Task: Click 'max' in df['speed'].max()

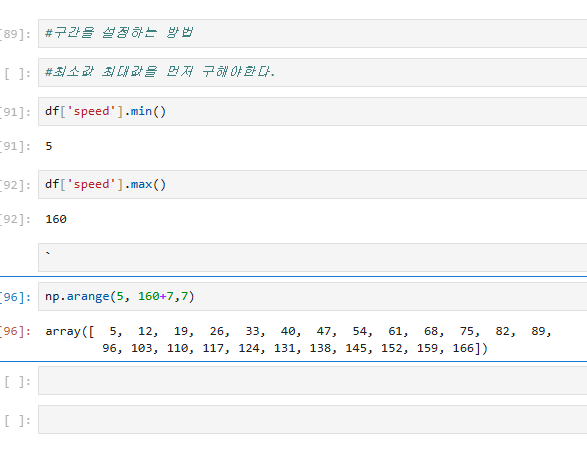Action: click(x=142, y=184)
